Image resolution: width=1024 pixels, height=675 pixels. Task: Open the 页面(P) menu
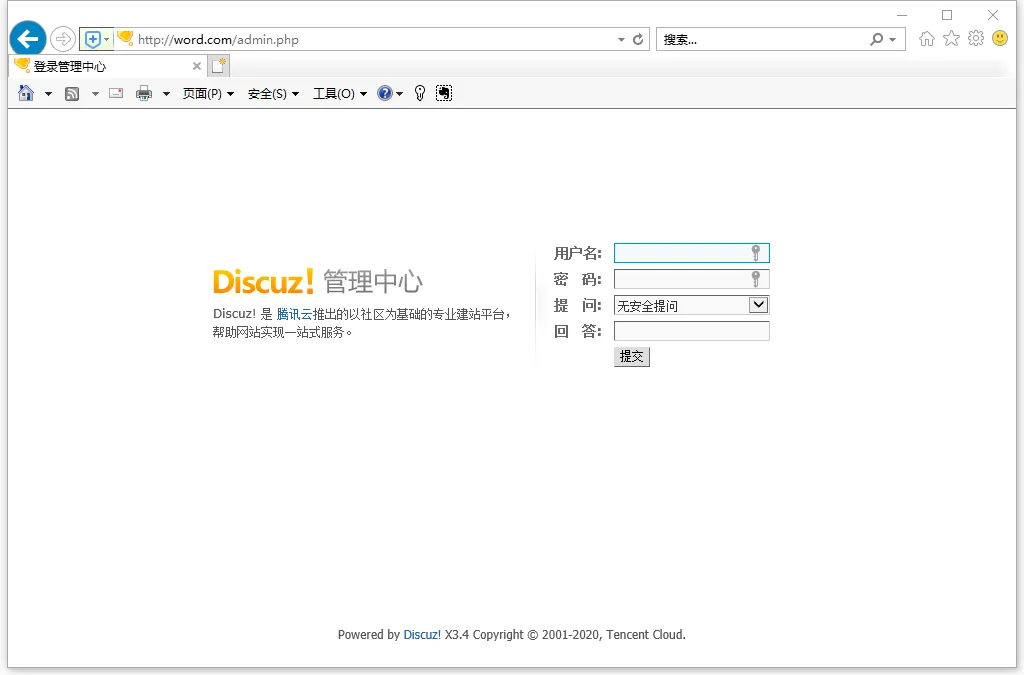click(x=207, y=94)
